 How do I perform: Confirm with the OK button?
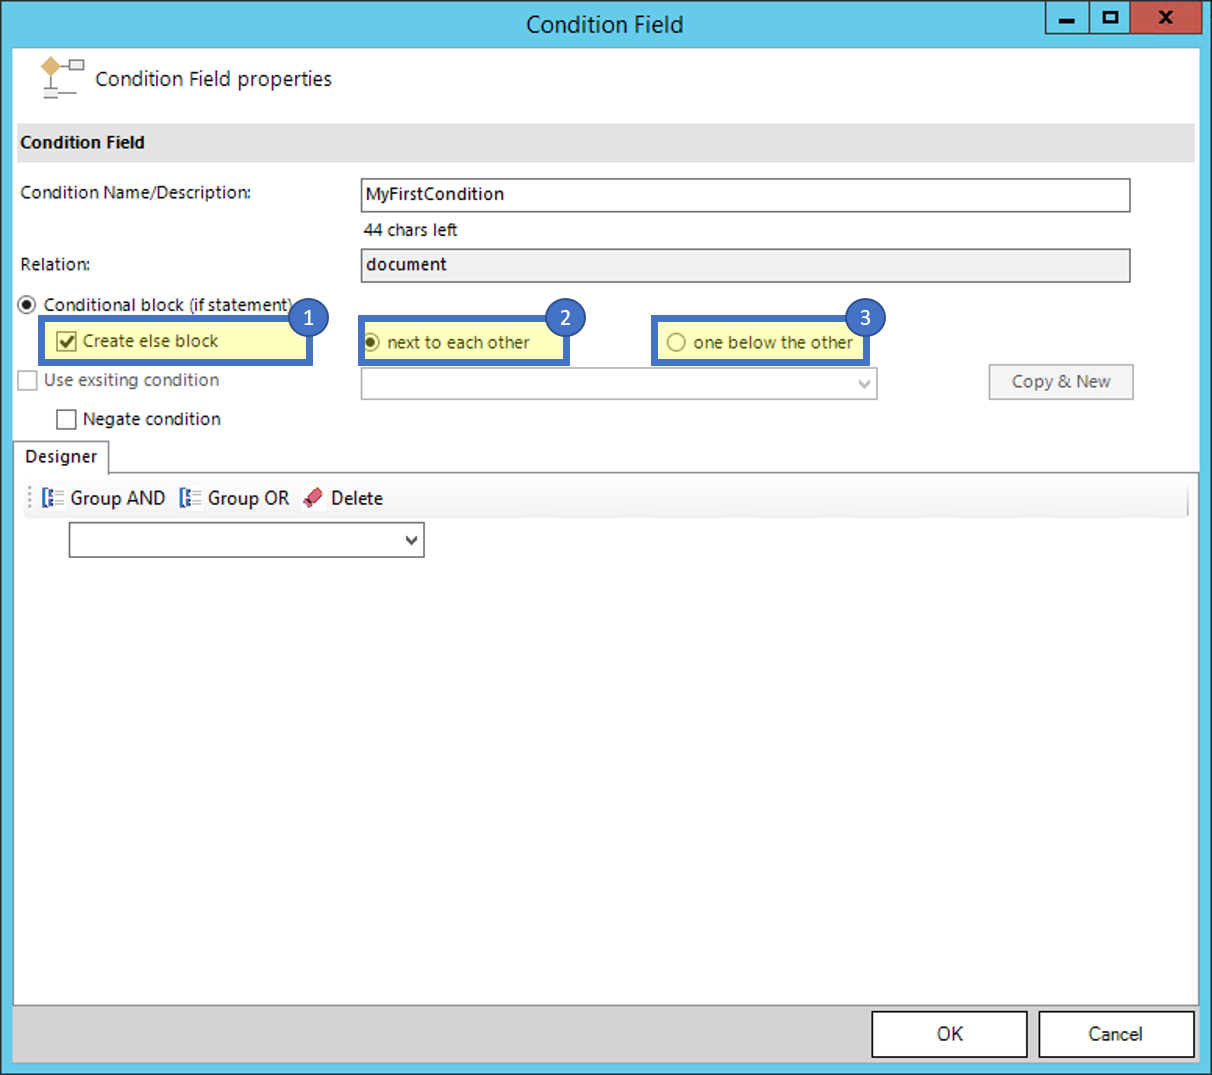click(x=948, y=1034)
